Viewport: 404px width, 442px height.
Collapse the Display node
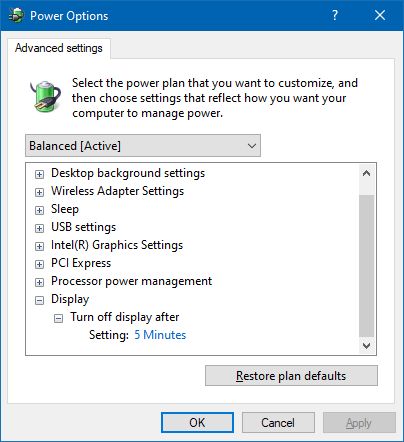click(39, 300)
